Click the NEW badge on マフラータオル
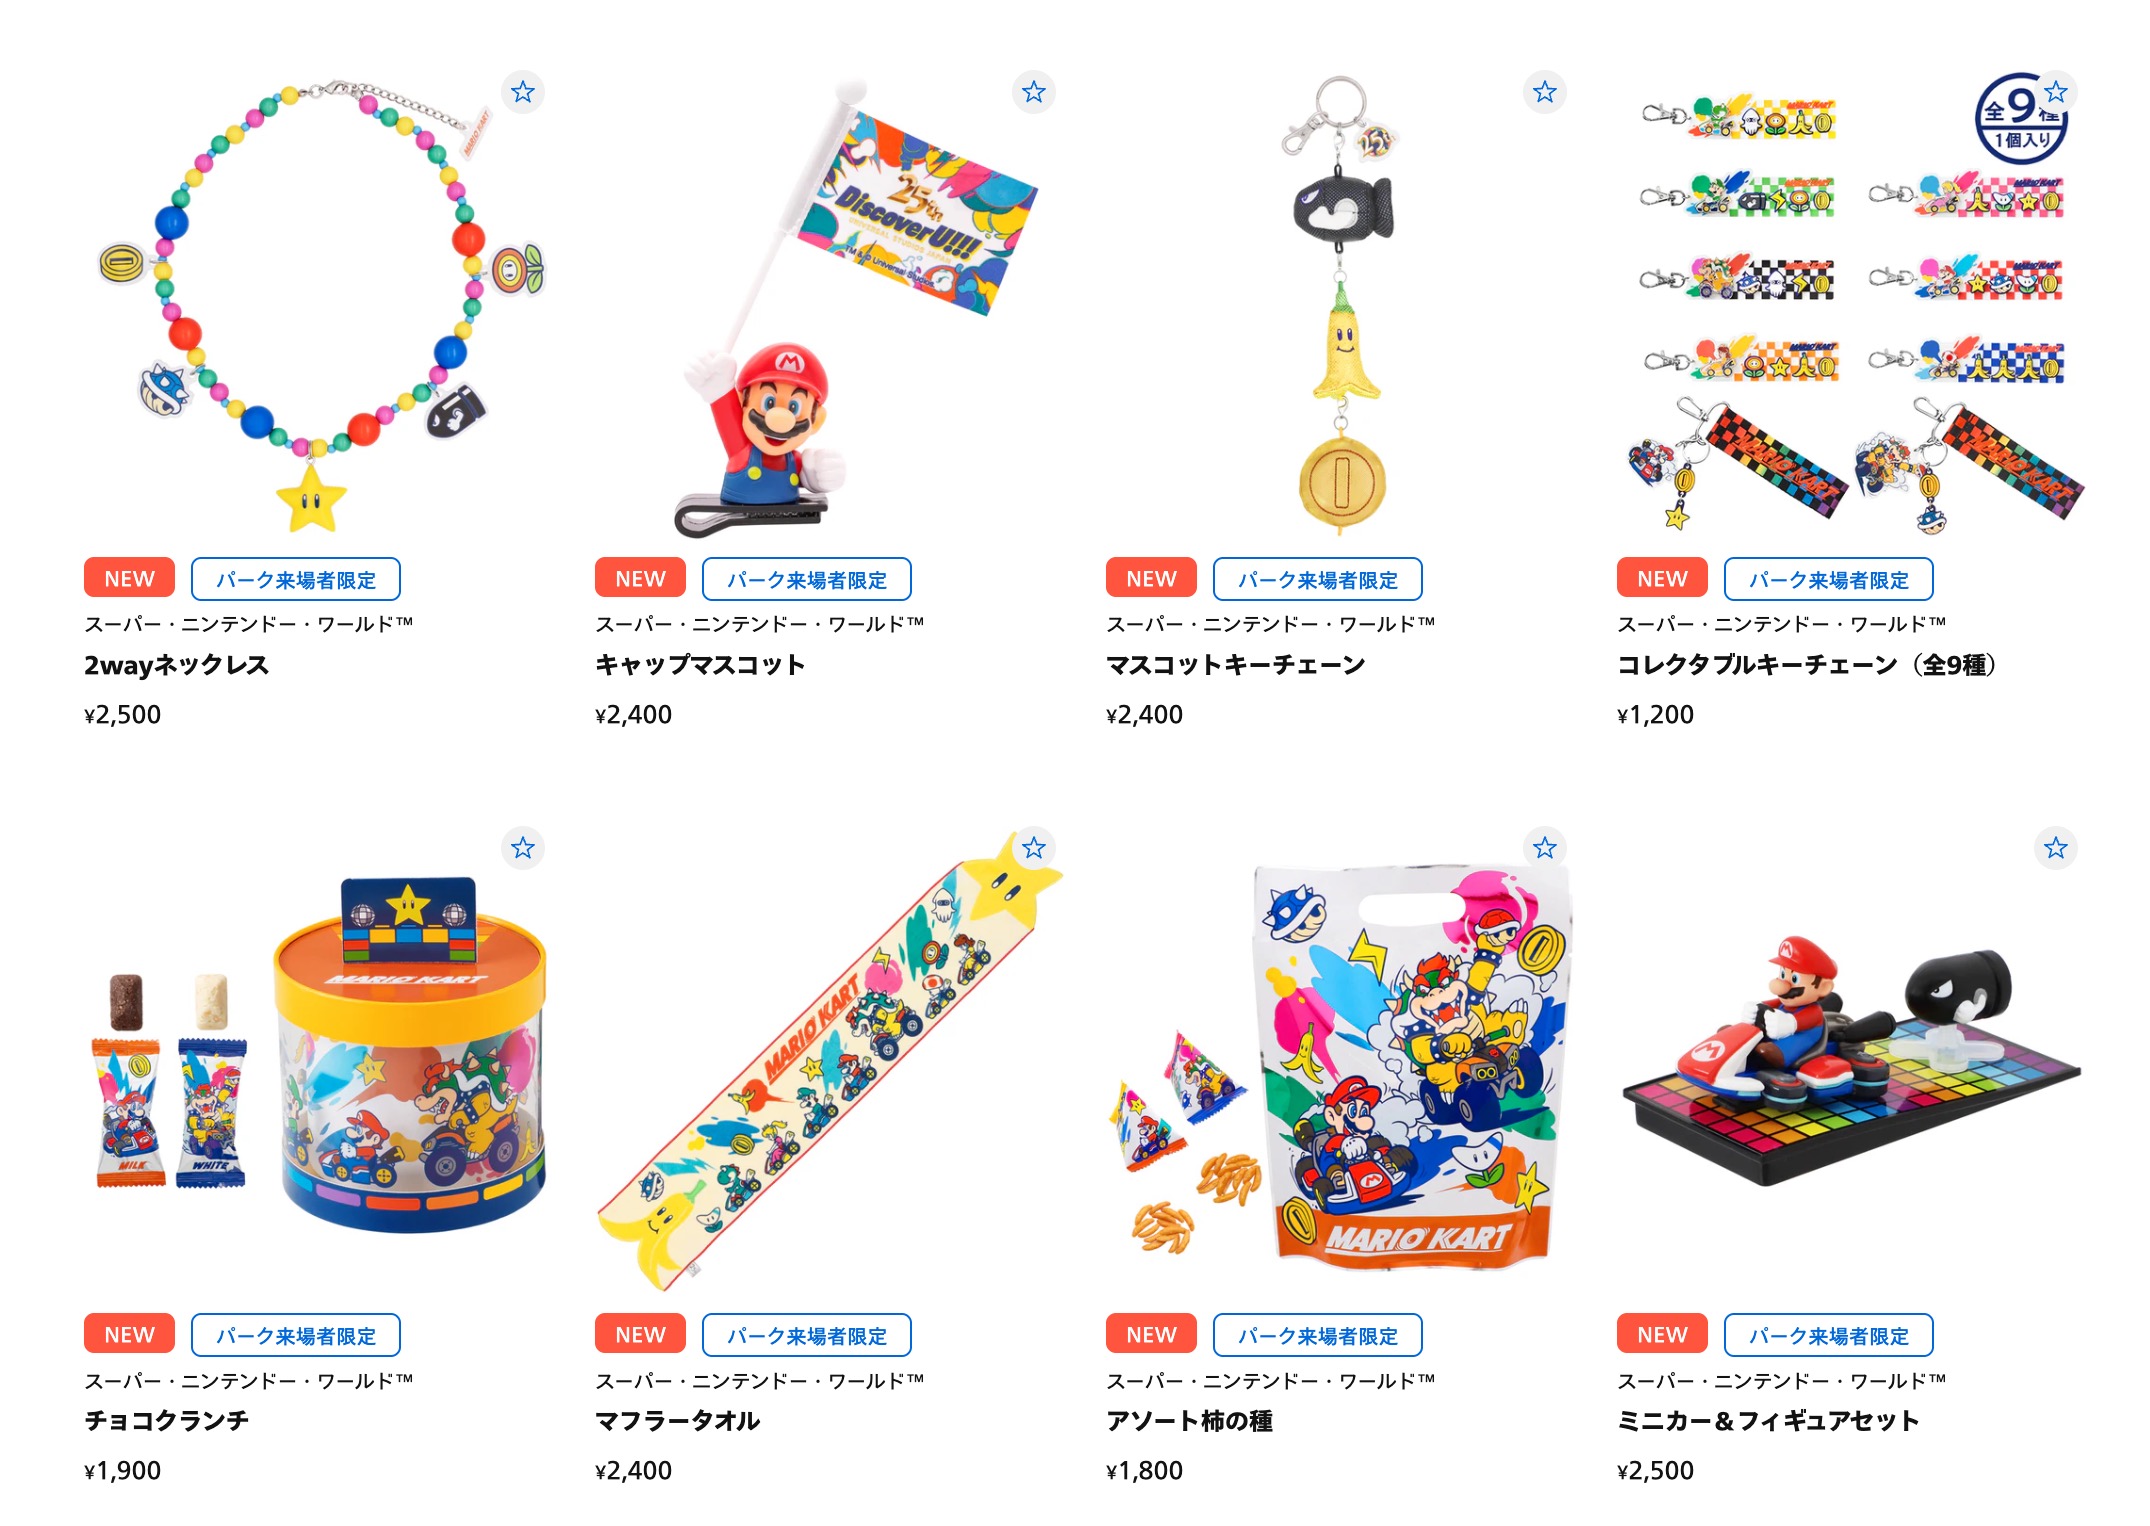Image resolution: width=2150 pixels, height=1526 pixels. click(641, 1335)
